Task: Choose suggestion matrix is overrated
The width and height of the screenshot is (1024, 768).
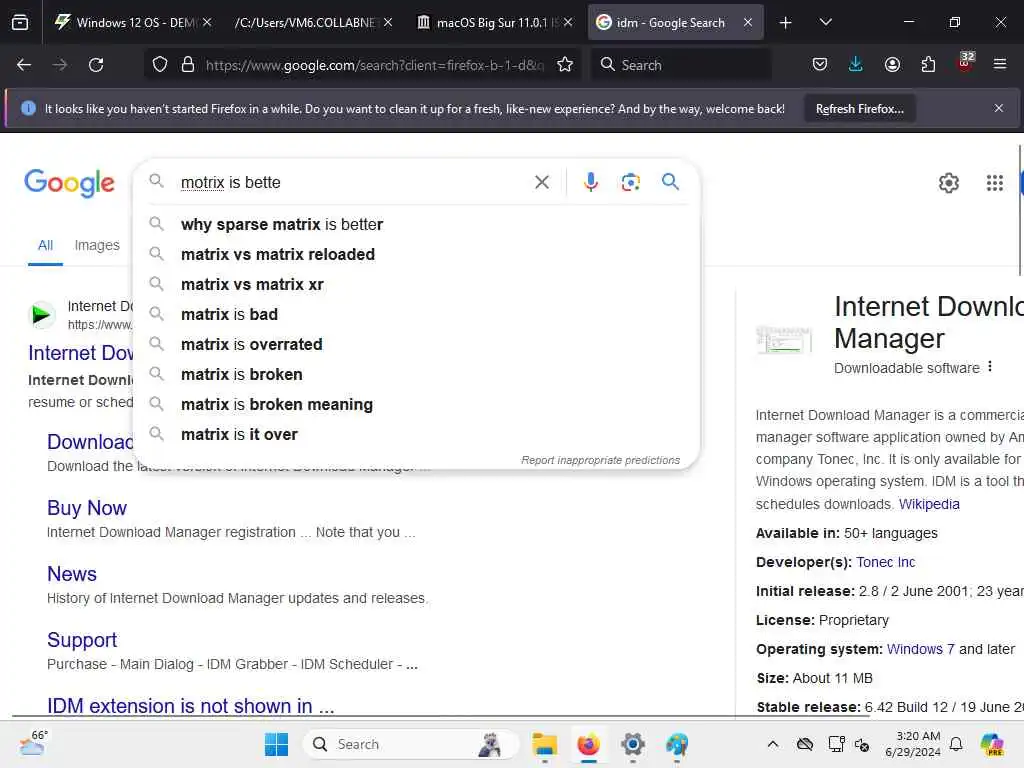Action: [416, 344]
